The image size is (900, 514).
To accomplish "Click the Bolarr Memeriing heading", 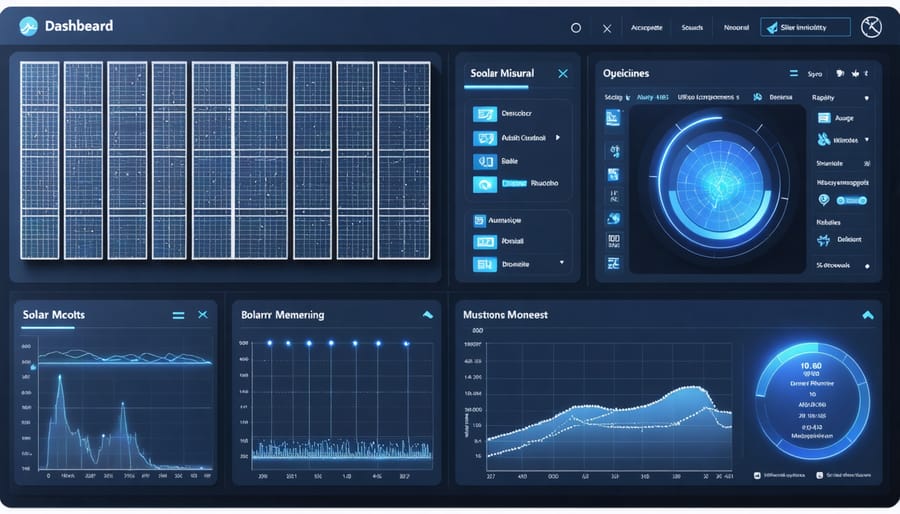I will (282, 315).
